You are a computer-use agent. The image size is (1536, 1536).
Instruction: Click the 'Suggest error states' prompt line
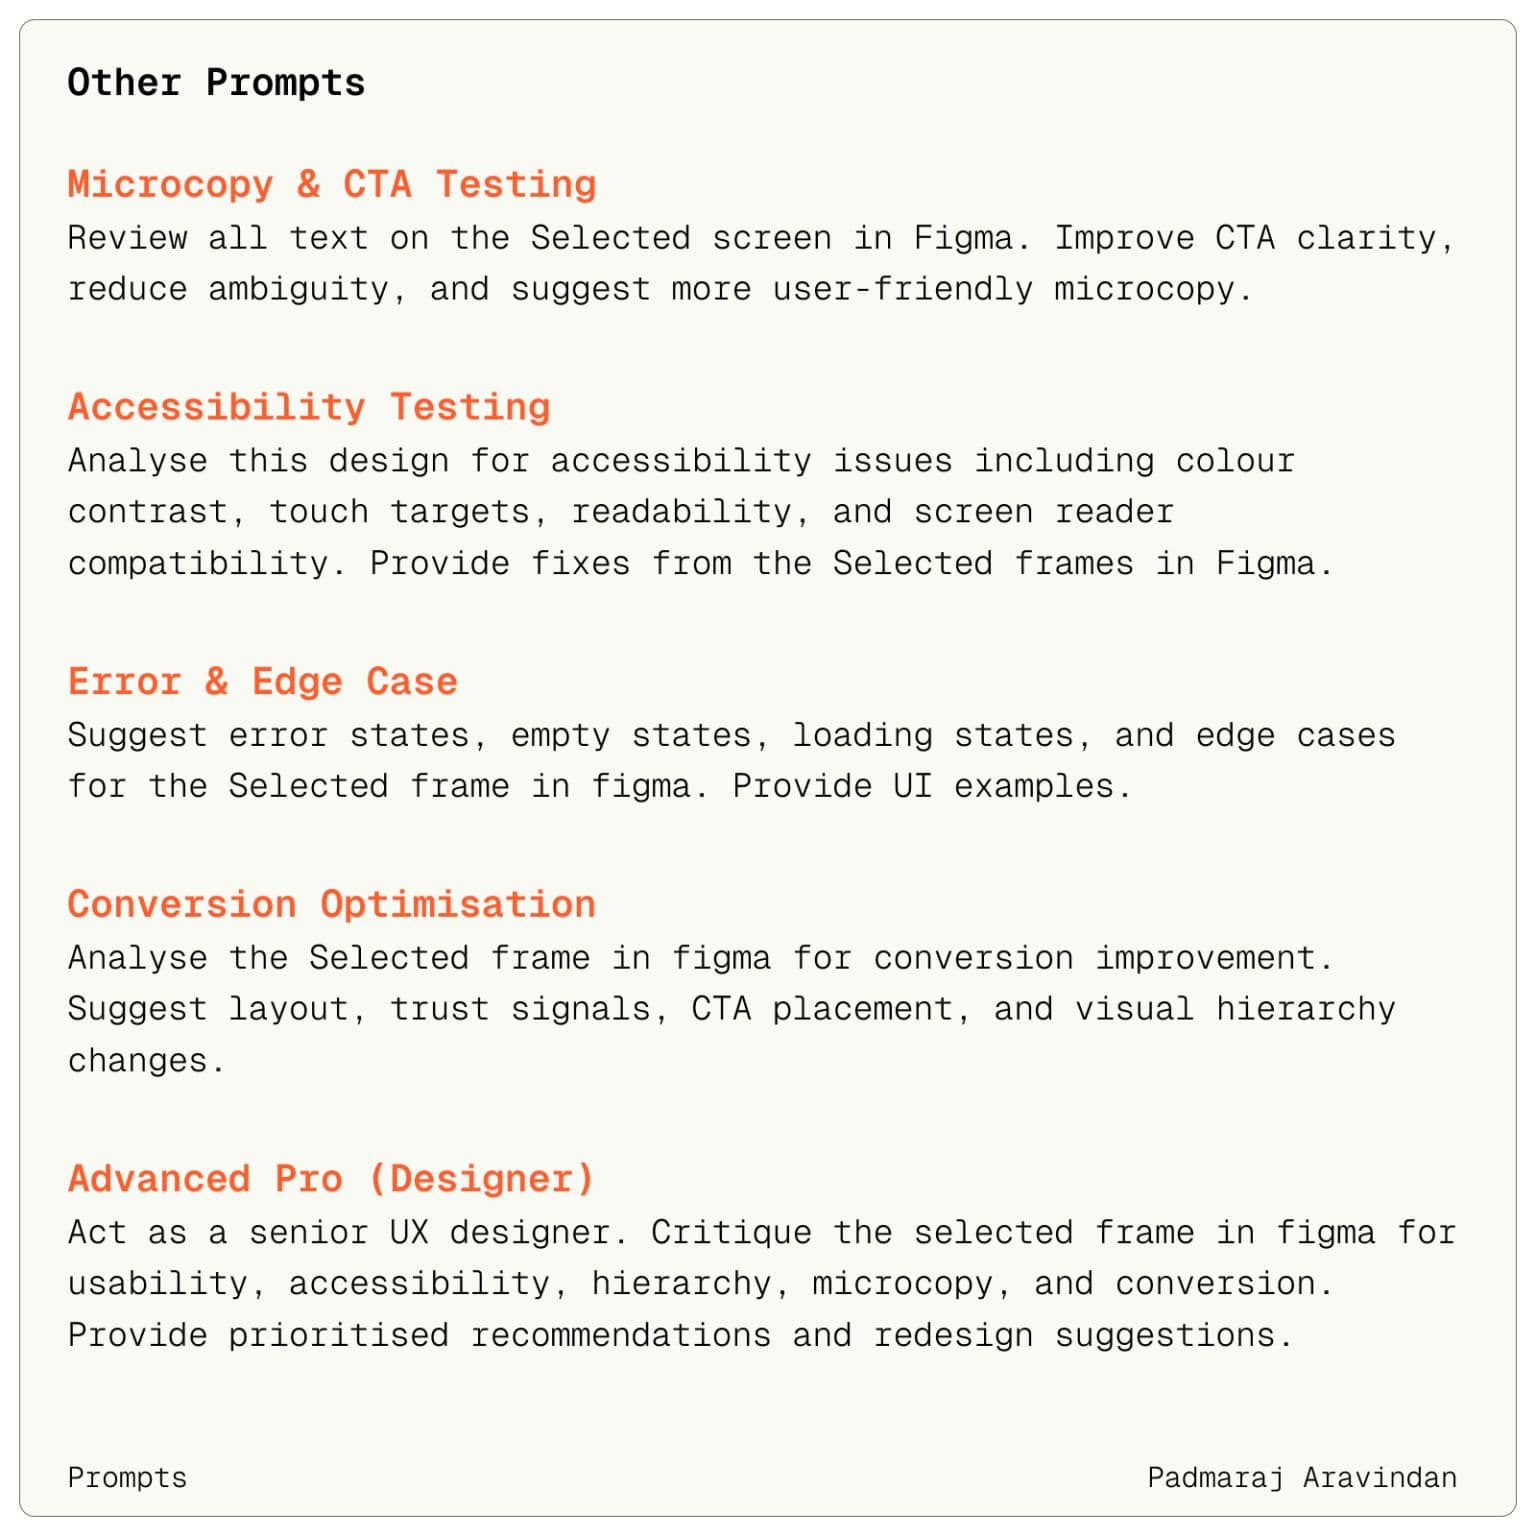coord(731,735)
